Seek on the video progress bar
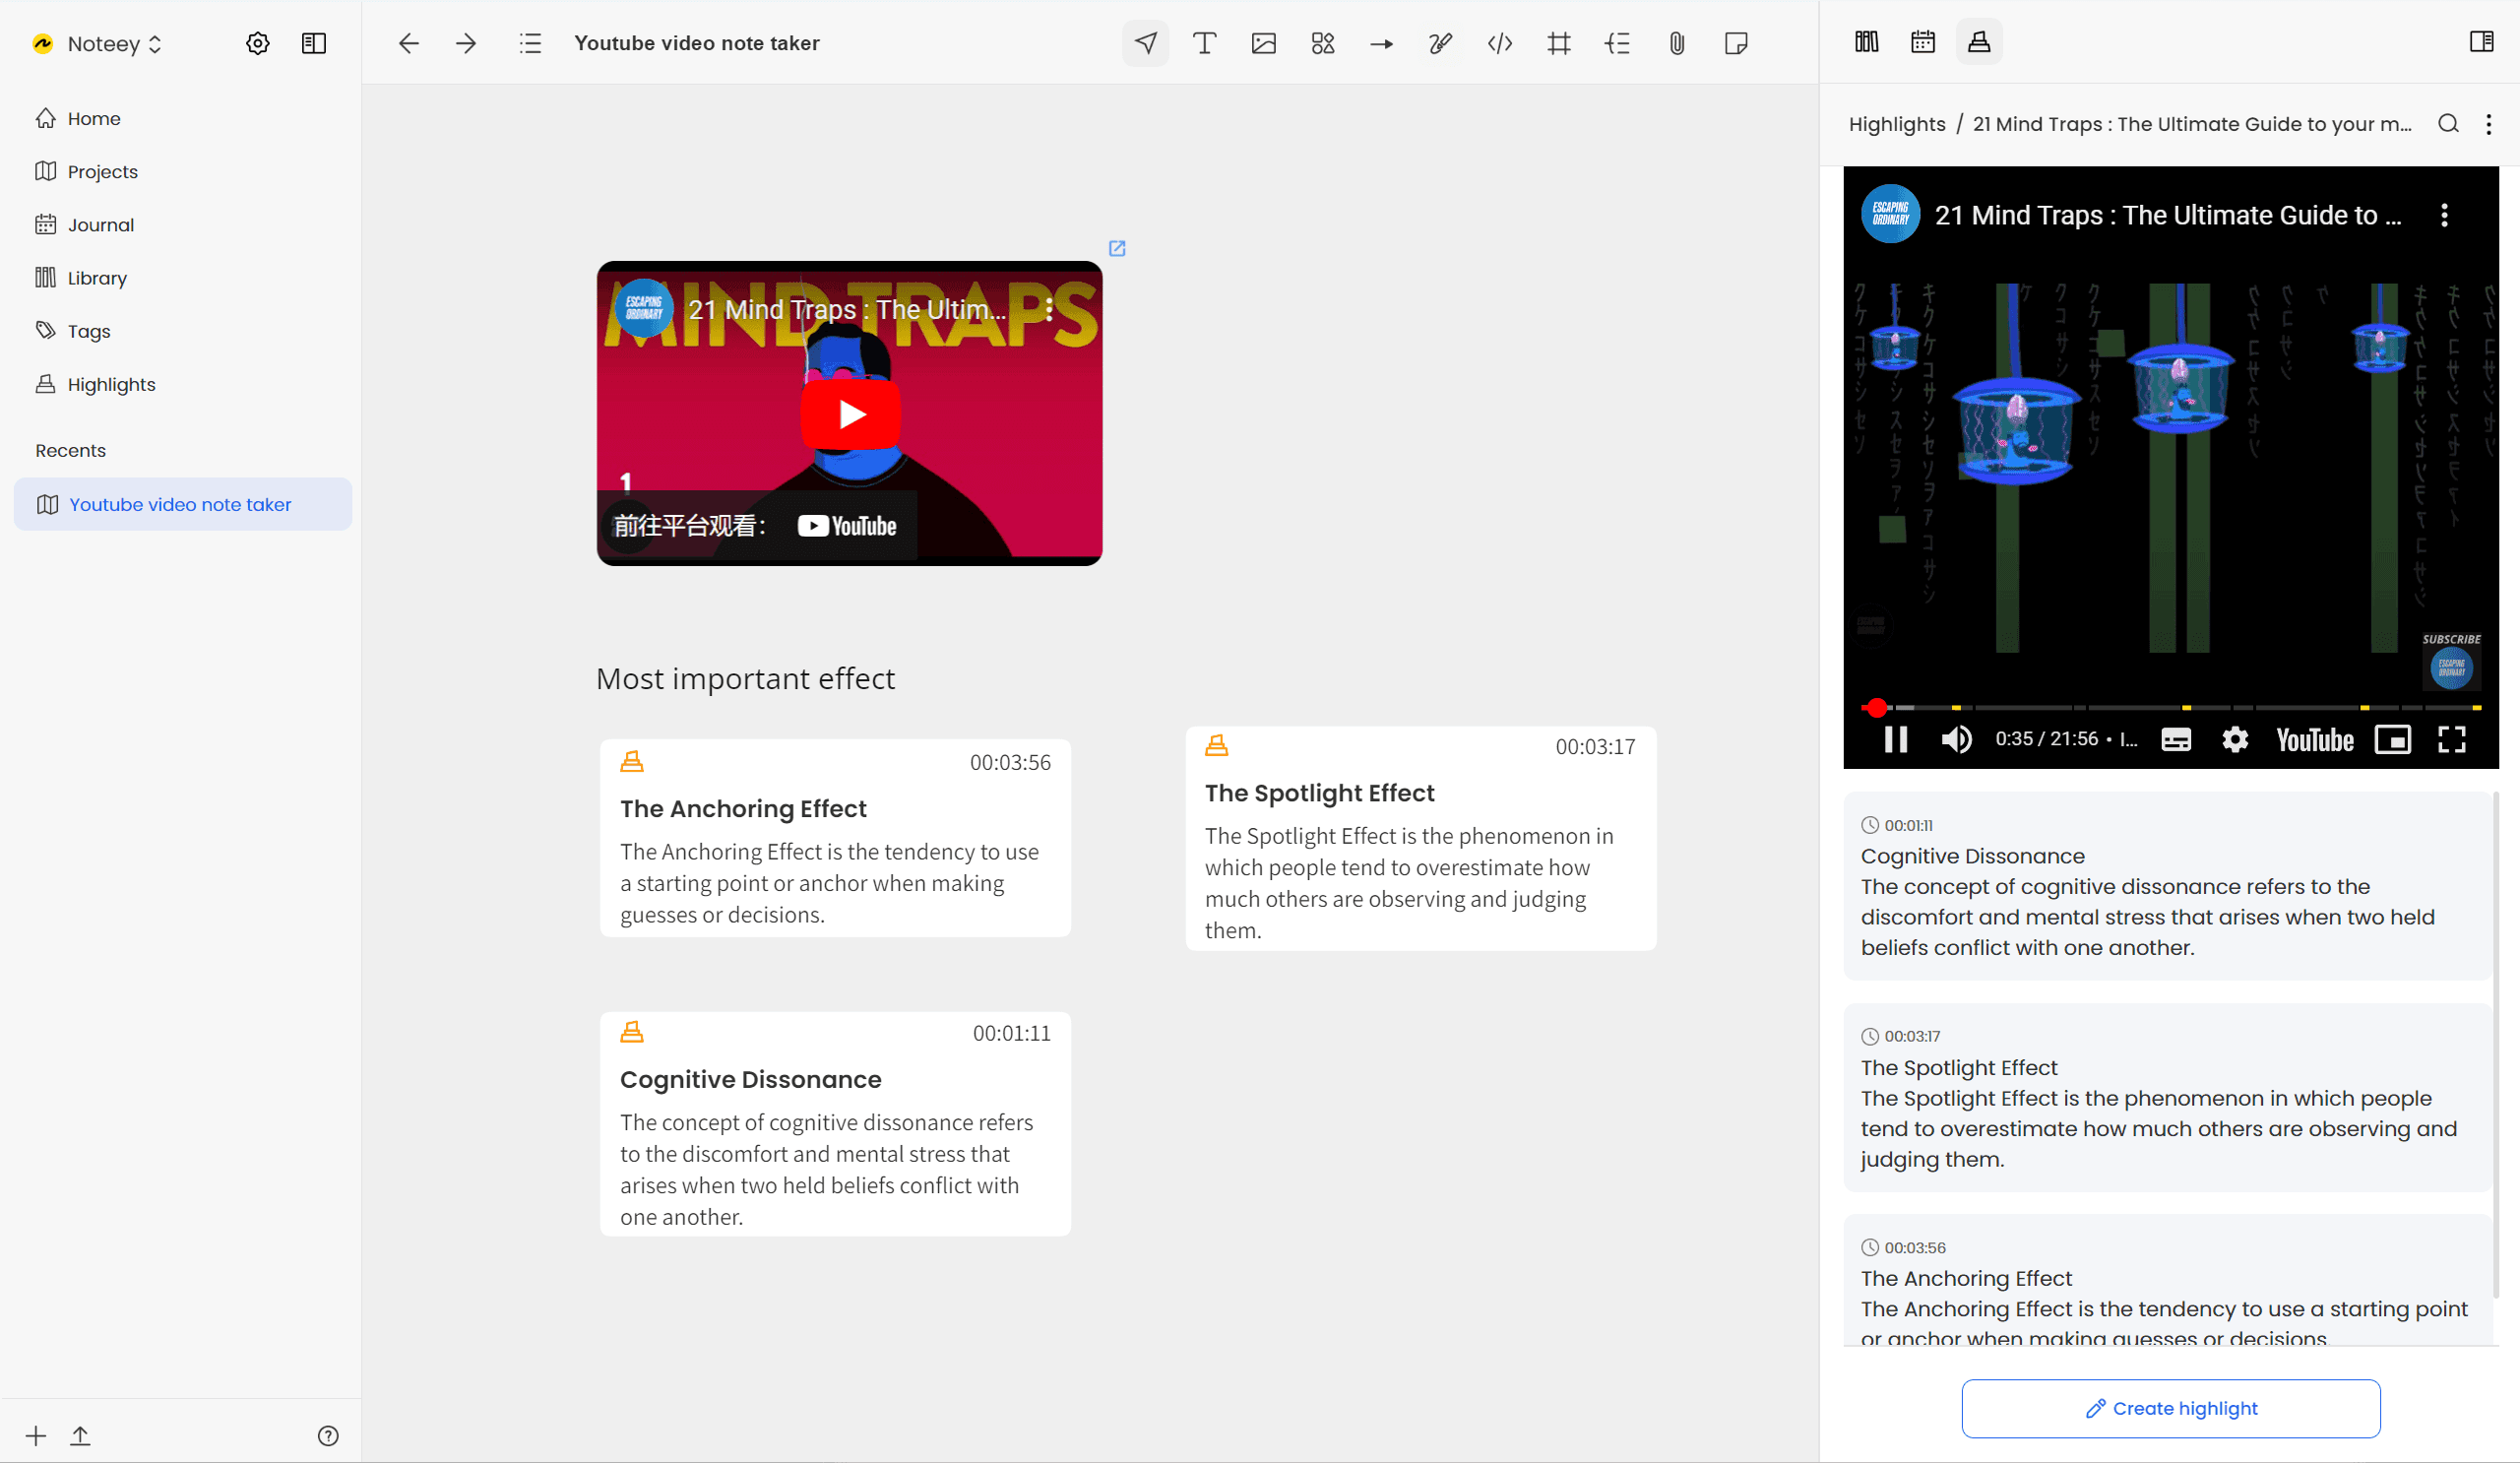 click(2170, 707)
